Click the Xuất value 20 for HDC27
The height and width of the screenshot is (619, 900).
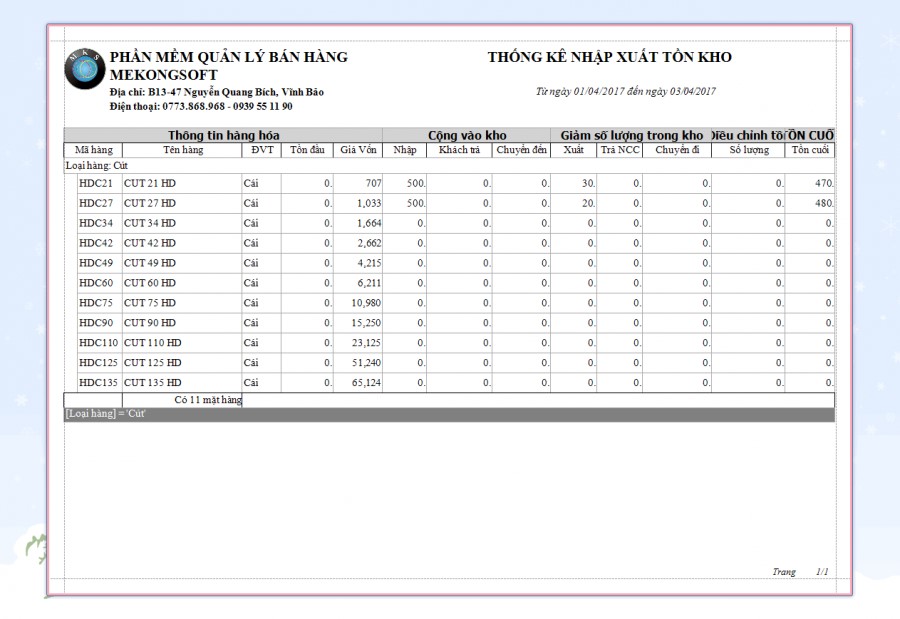pyautogui.click(x=588, y=203)
